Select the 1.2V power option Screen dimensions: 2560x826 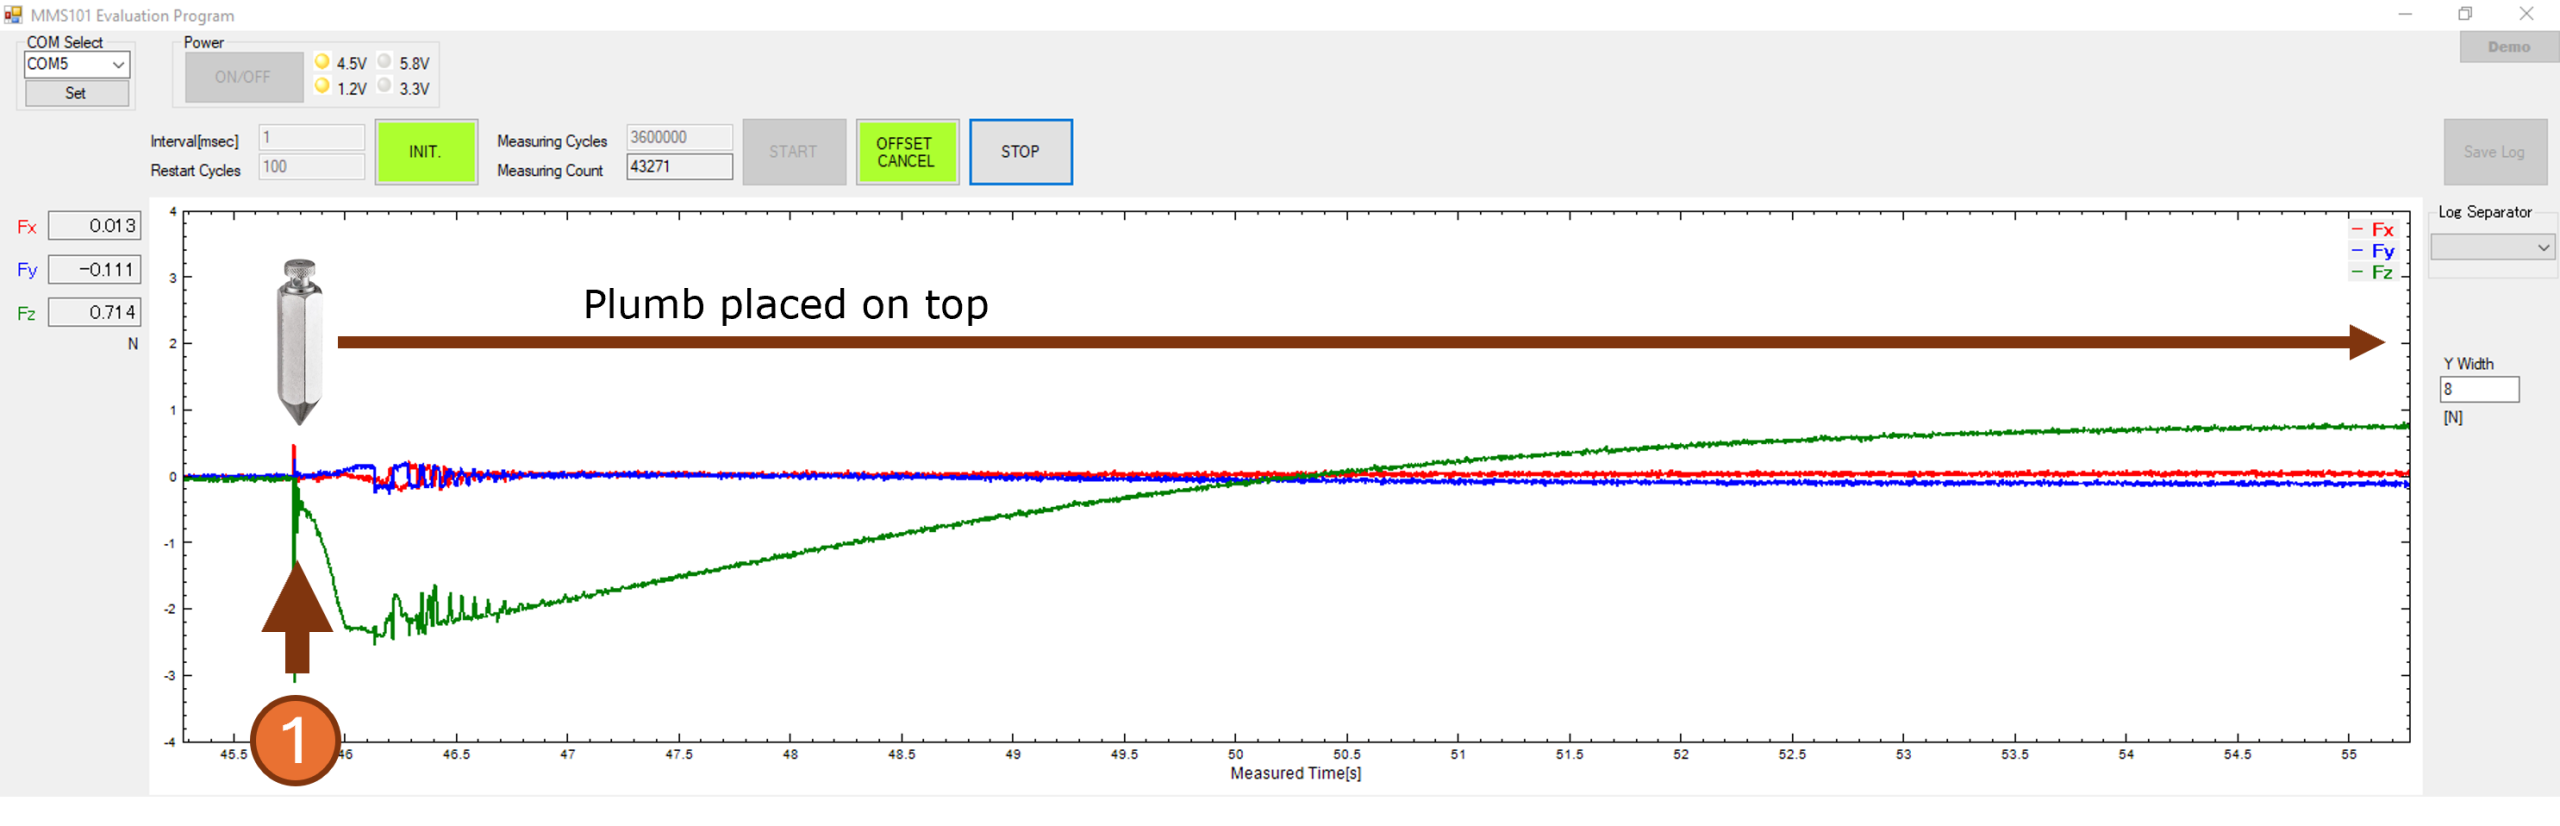point(323,87)
